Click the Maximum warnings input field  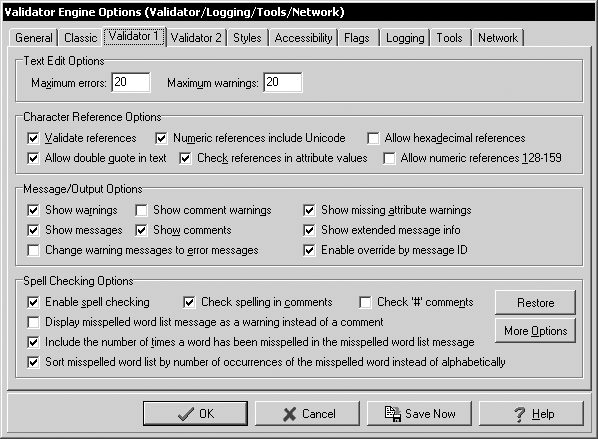[x=283, y=82]
